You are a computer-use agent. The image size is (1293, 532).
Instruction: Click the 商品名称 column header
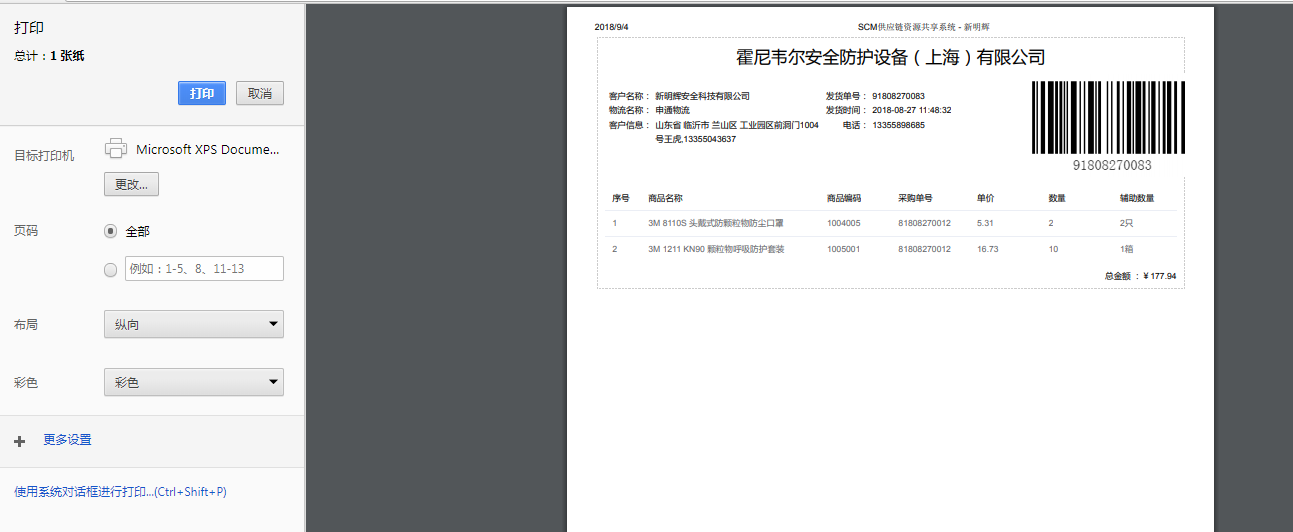[x=665, y=198]
